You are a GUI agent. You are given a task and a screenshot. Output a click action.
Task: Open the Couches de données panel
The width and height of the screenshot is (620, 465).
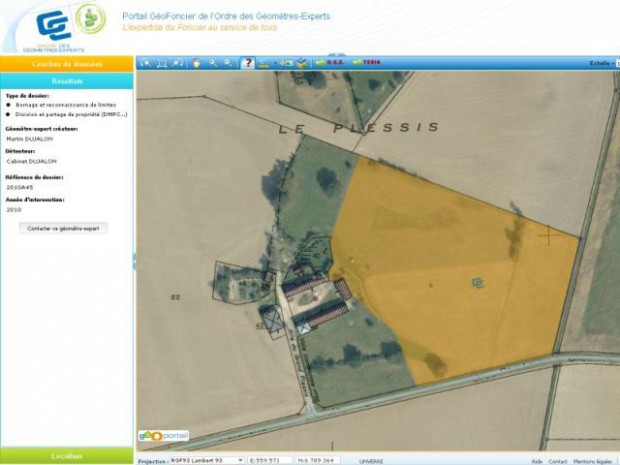click(67, 63)
